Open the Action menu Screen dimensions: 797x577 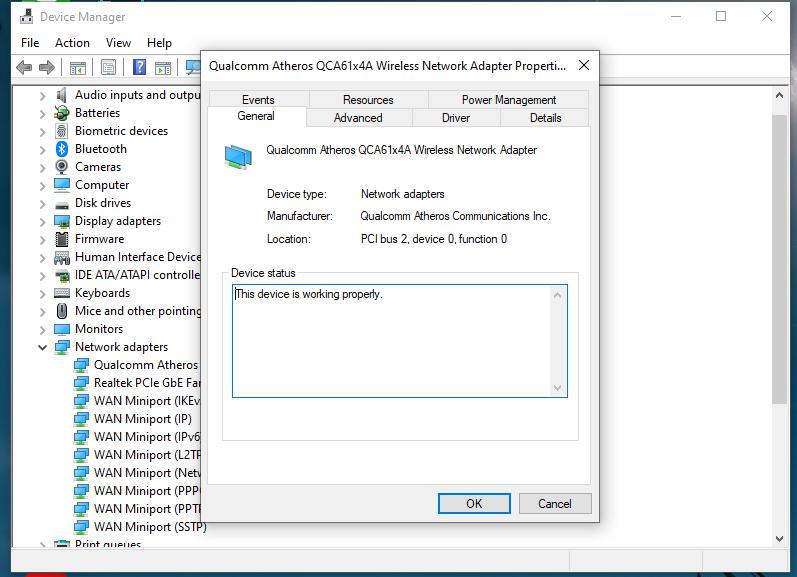tap(72, 43)
